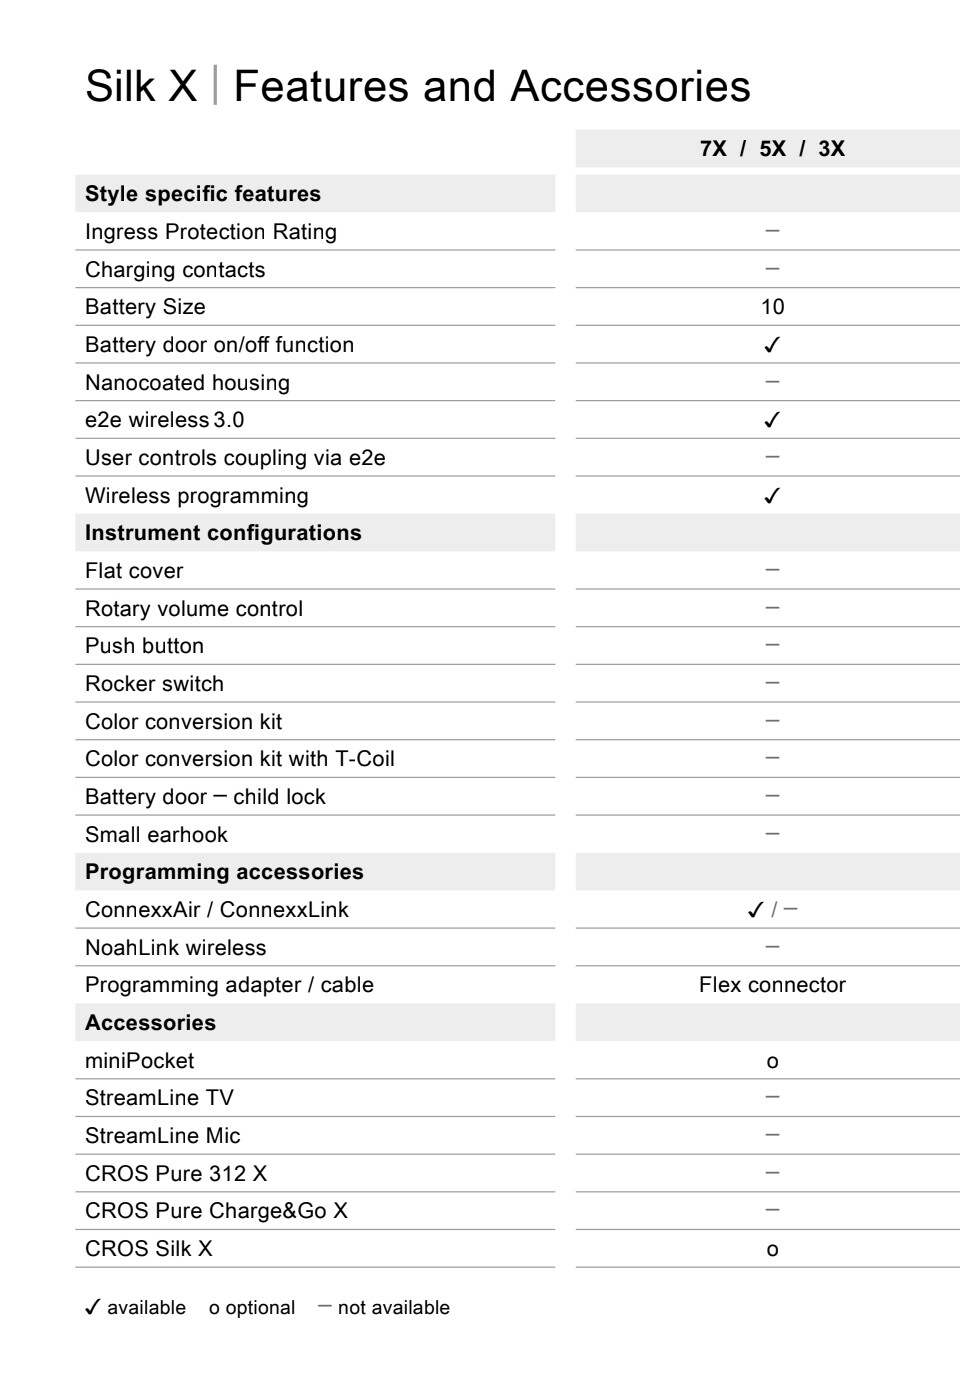
Task: Click the Flex connector value
Action: click(772, 985)
